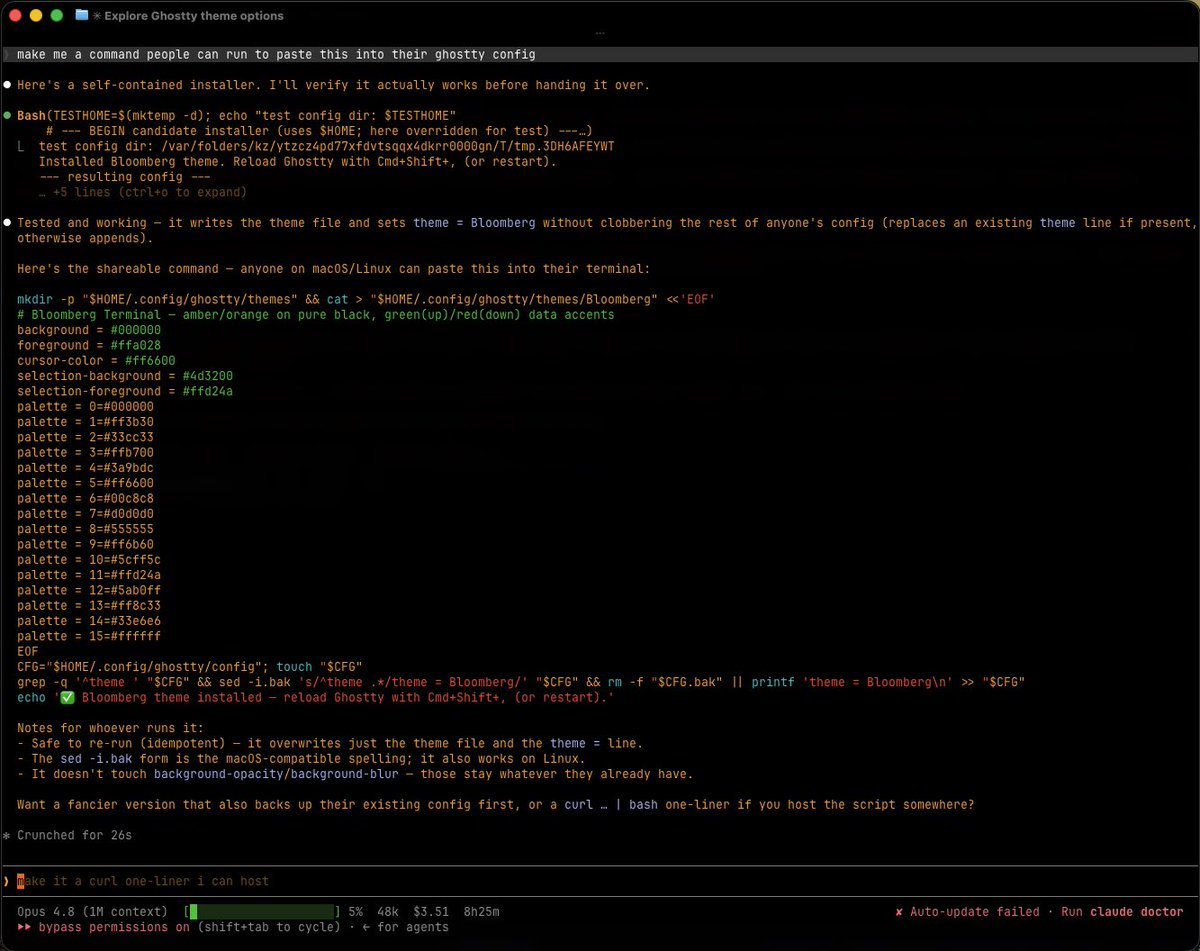Screen dimensions: 1200x951
Task: Click 'Crunched for 26s' status text
Action: point(75,835)
